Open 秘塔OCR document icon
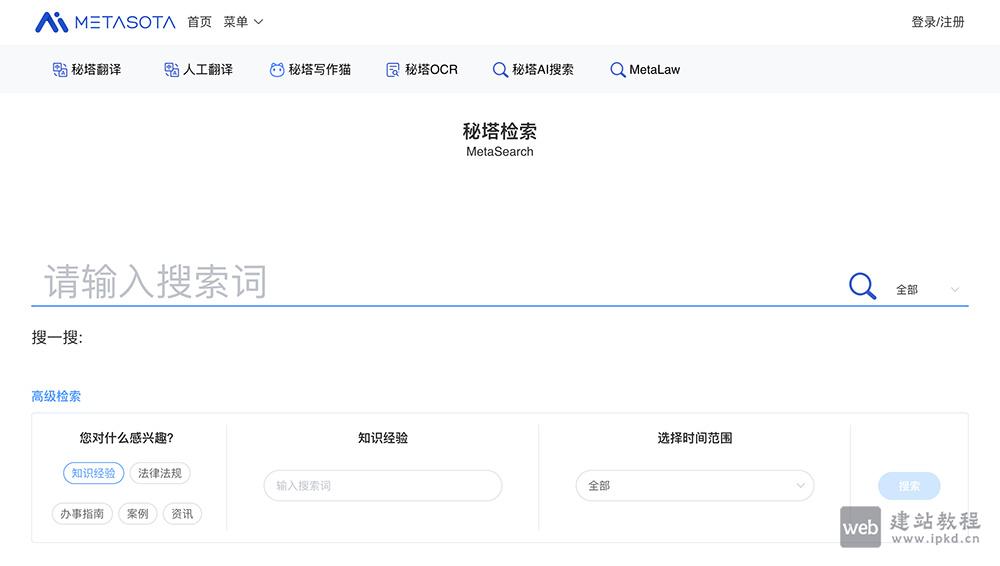1000x566 pixels. tap(393, 70)
